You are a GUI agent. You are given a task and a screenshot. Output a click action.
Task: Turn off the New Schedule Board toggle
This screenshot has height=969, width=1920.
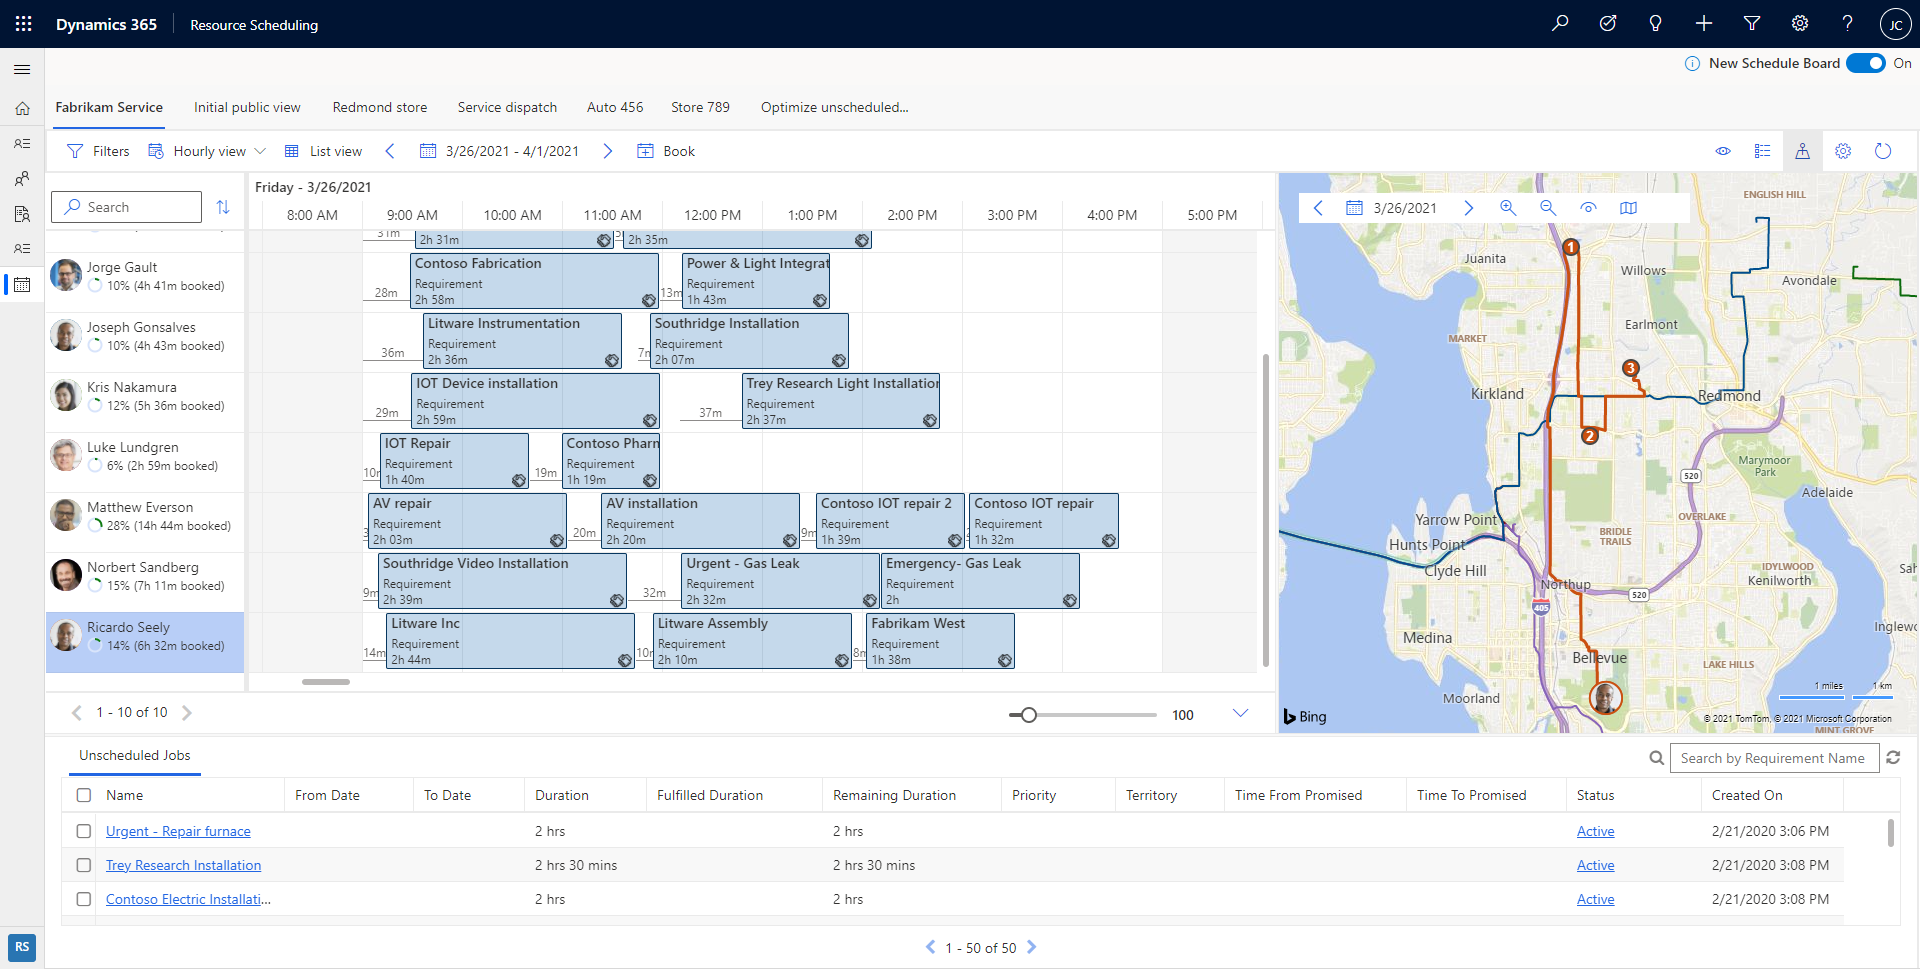tap(1865, 63)
